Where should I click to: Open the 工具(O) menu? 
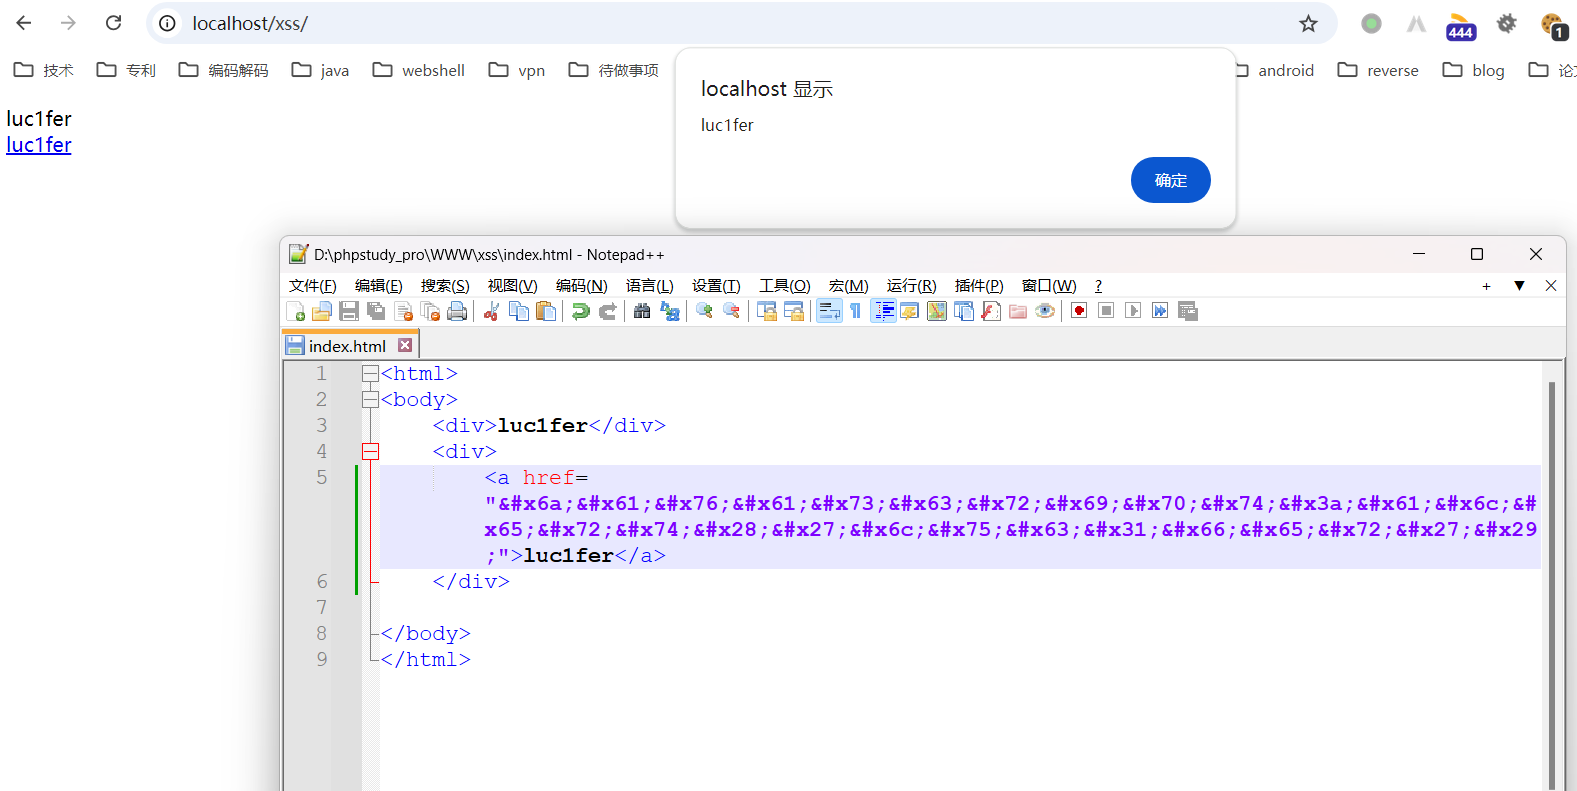(785, 286)
